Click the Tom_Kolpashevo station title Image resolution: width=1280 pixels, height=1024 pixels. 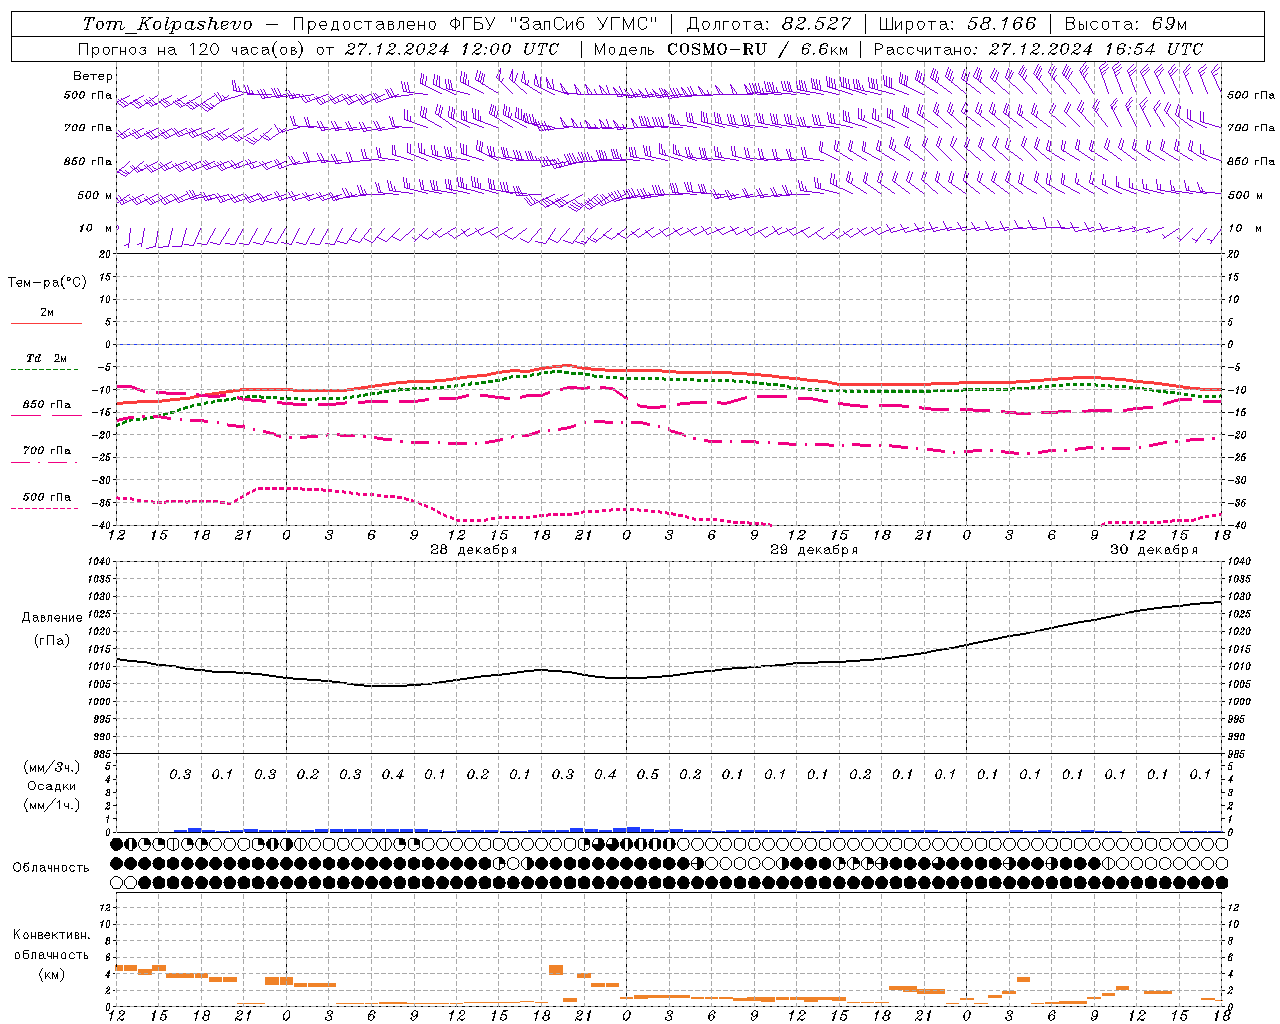click(x=167, y=24)
